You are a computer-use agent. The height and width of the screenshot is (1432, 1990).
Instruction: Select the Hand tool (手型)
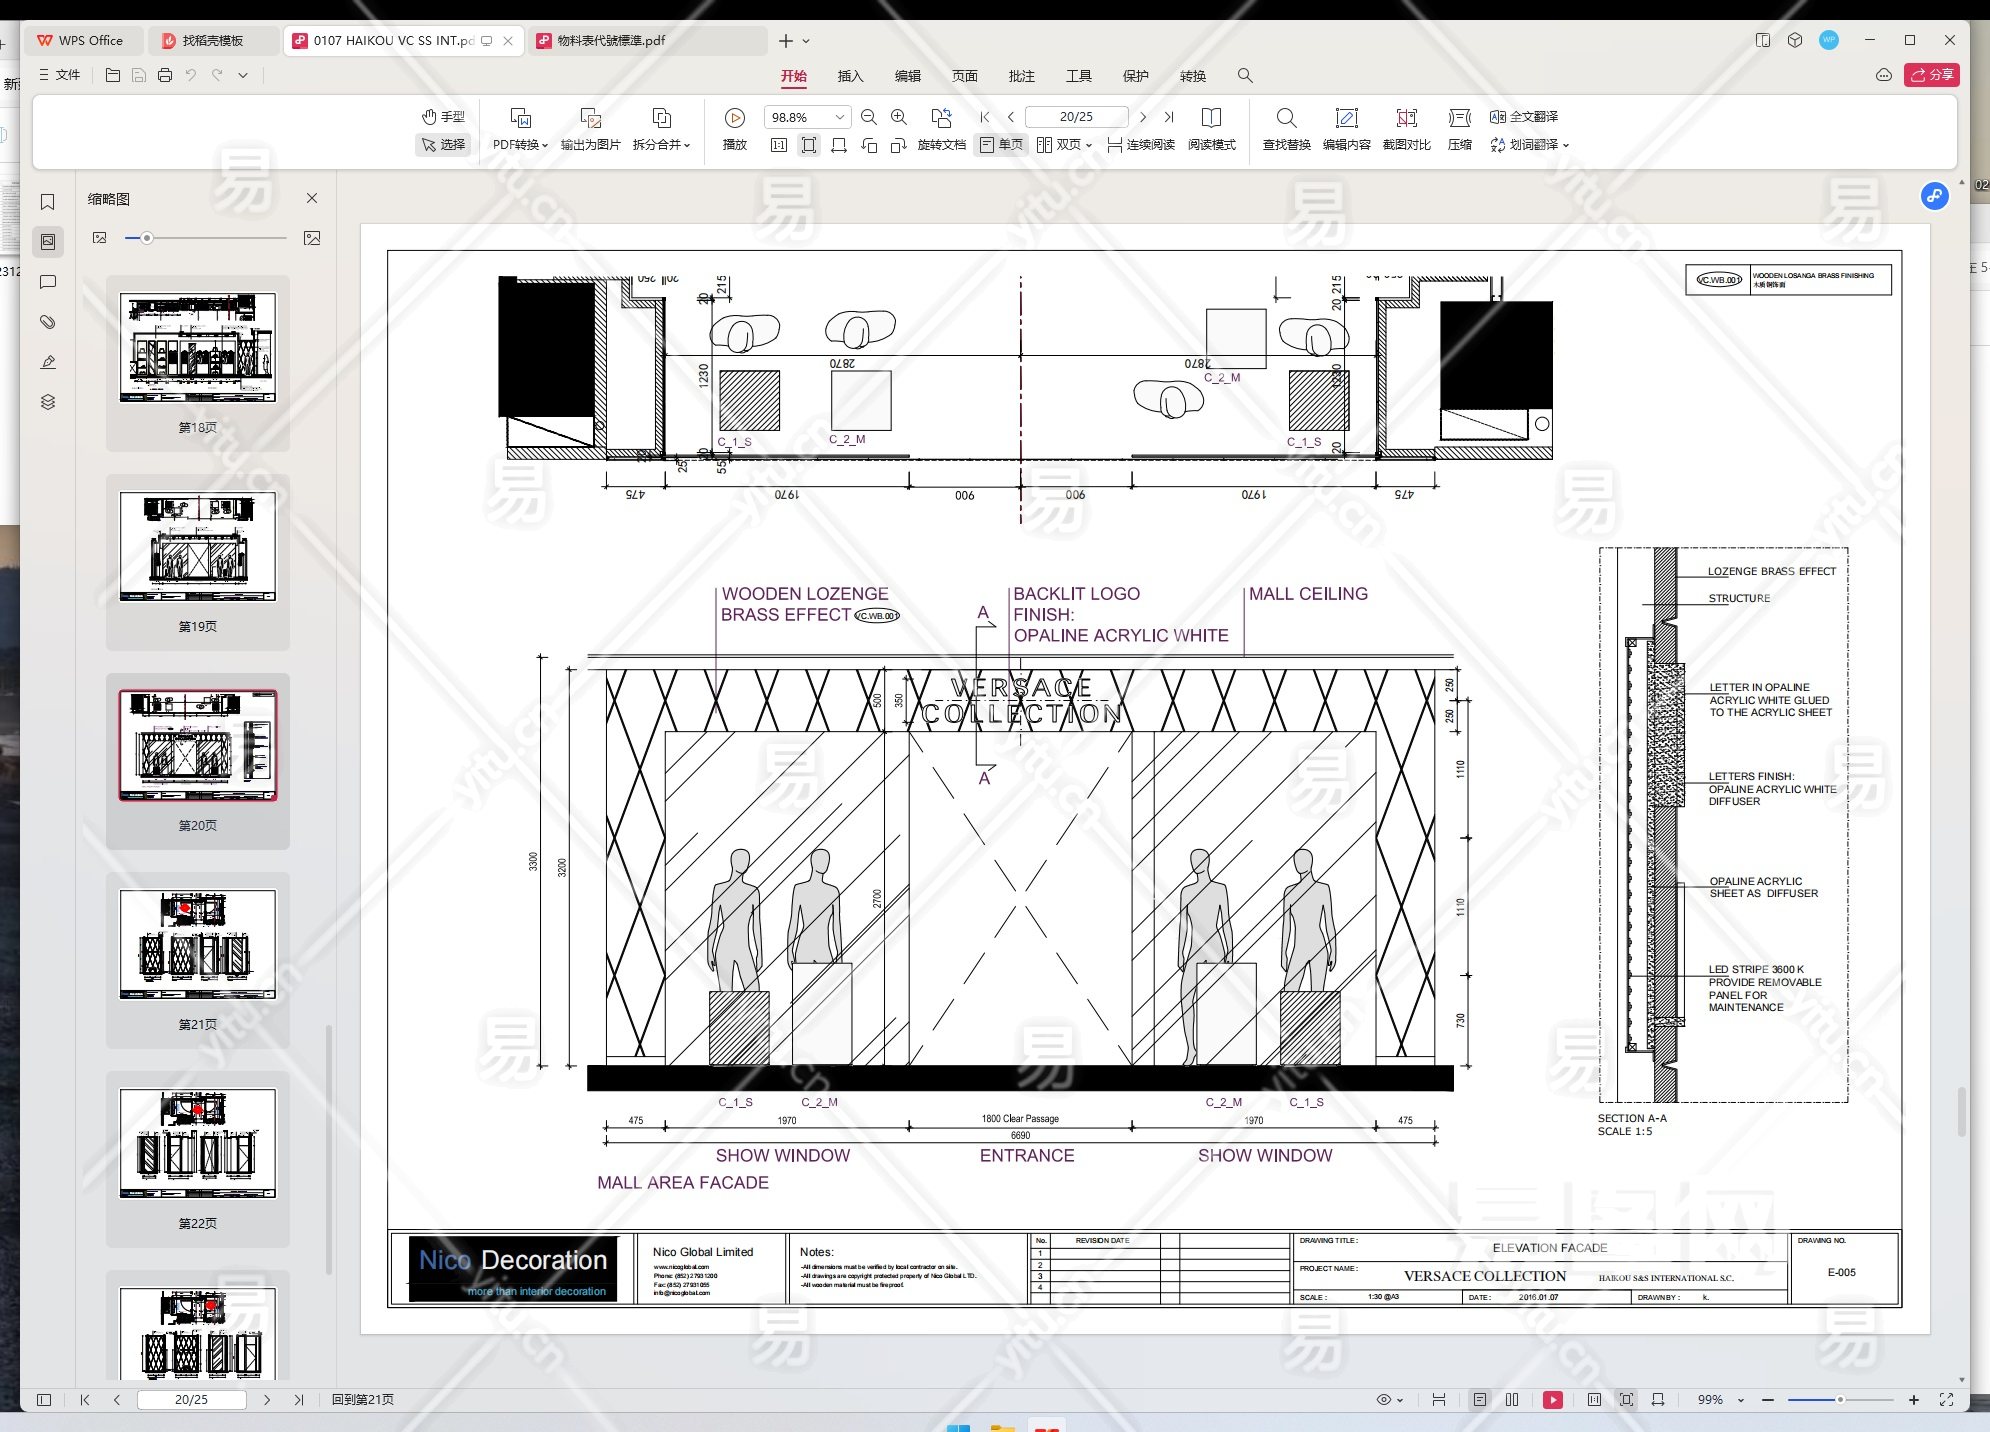click(x=443, y=116)
